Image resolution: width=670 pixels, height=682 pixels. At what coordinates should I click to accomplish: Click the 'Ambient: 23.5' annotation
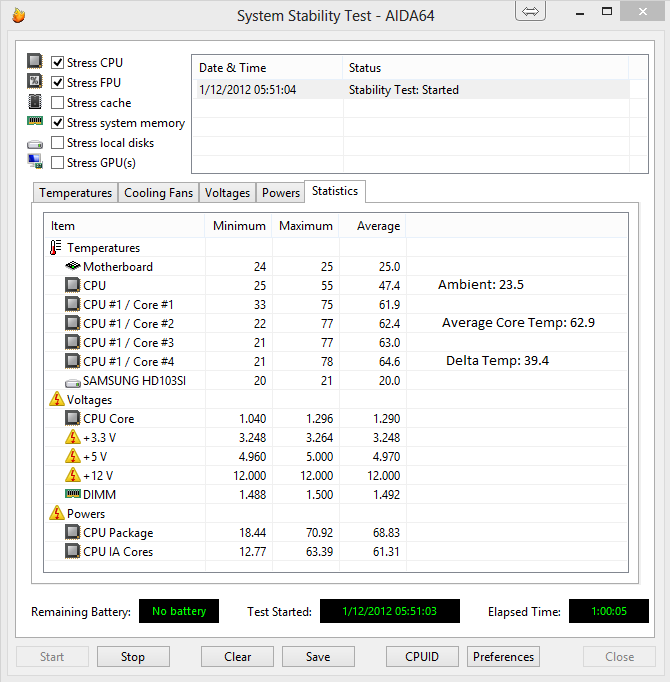pyautogui.click(x=481, y=284)
